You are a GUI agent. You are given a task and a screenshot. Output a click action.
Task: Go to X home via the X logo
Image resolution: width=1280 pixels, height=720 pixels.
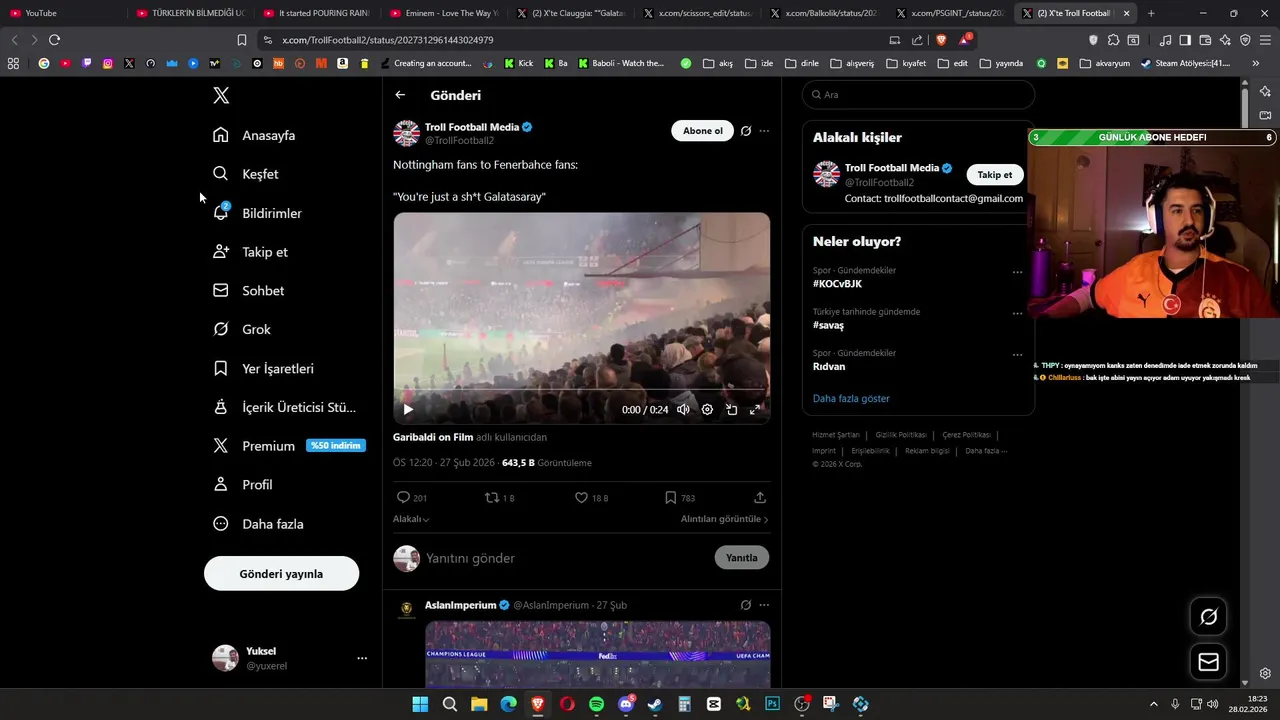(x=221, y=95)
